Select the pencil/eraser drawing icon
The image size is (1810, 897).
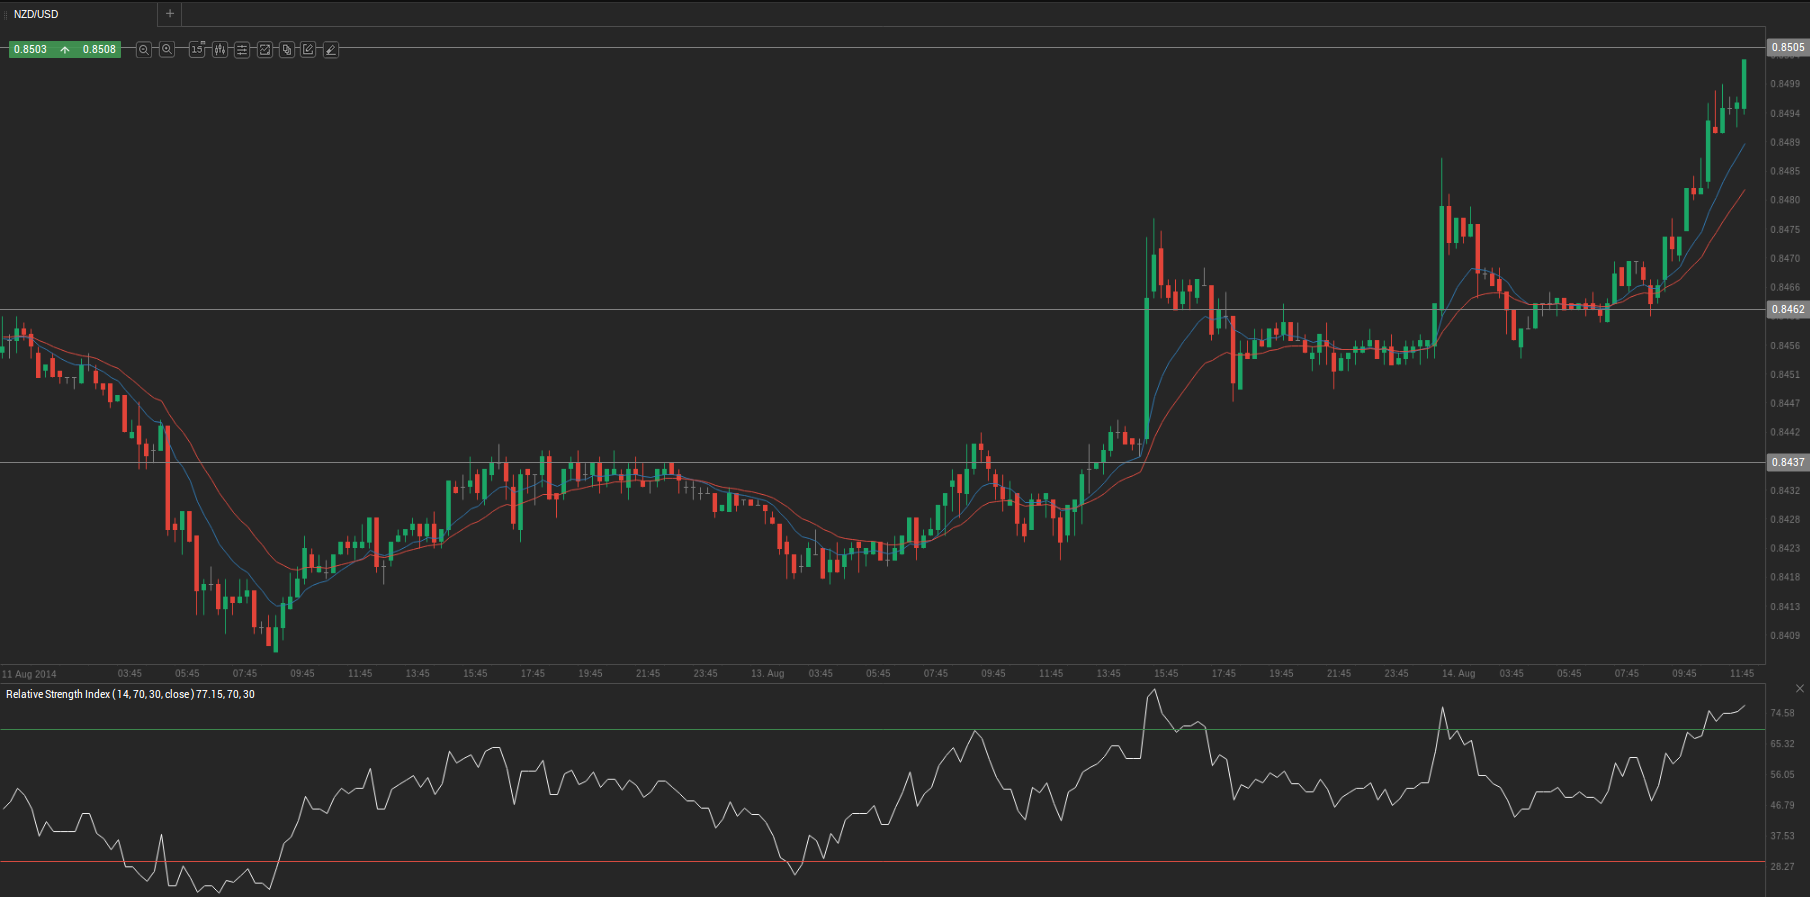click(x=331, y=49)
